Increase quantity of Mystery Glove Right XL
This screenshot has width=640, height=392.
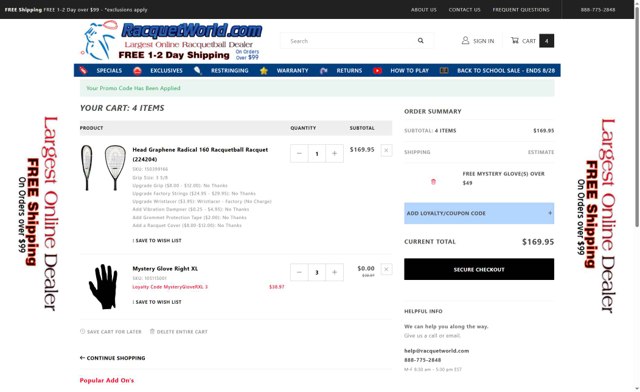click(334, 272)
